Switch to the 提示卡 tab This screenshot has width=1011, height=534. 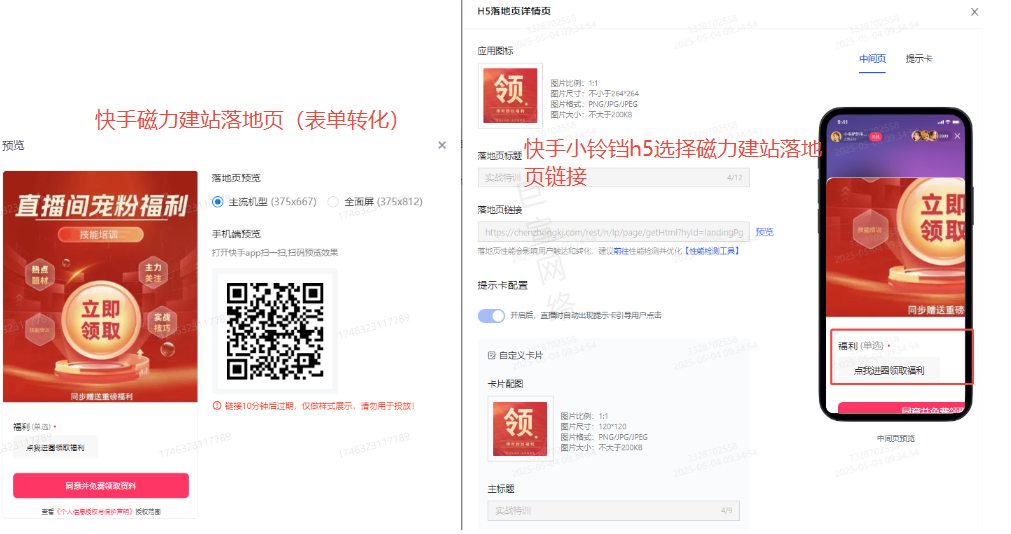[x=918, y=59]
